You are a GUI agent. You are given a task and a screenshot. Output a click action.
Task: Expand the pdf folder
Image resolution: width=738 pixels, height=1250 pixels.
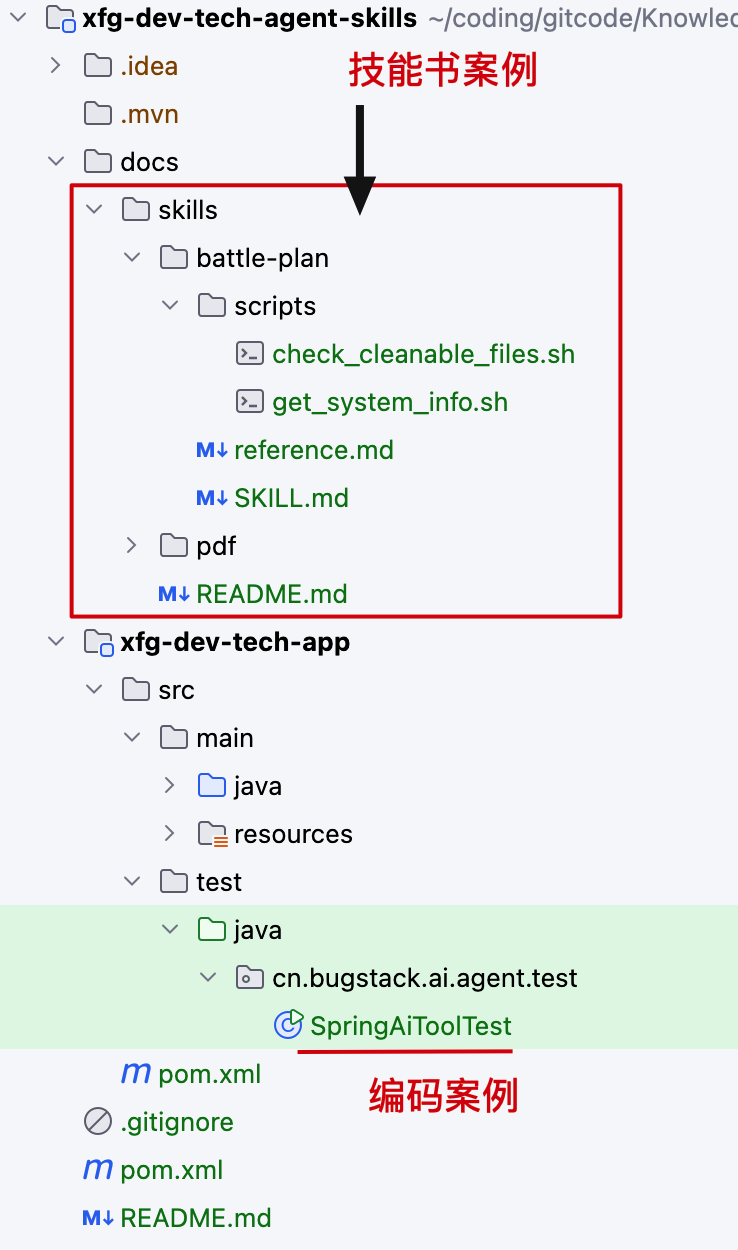click(x=130, y=545)
